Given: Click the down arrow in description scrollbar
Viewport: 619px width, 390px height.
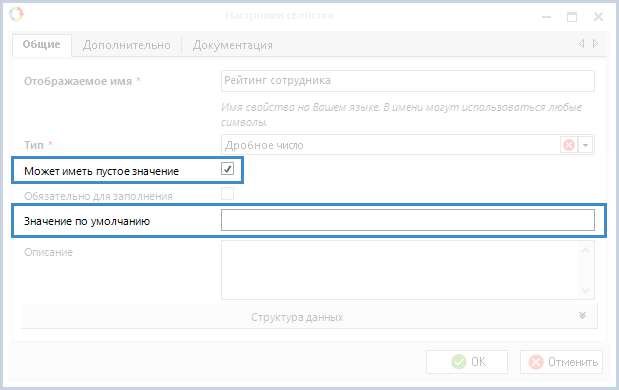Looking at the screenshot, I should pos(585,291).
